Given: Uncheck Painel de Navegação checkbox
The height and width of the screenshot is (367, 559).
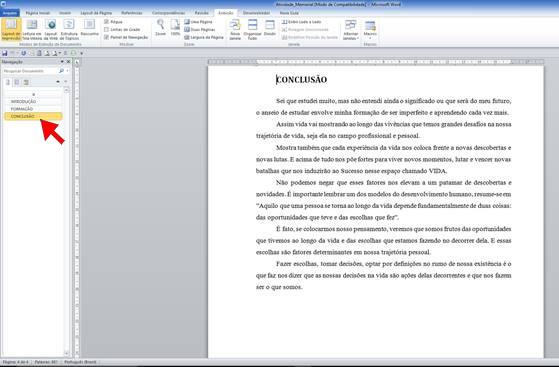Looking at the screenshot, I should 126,37.
